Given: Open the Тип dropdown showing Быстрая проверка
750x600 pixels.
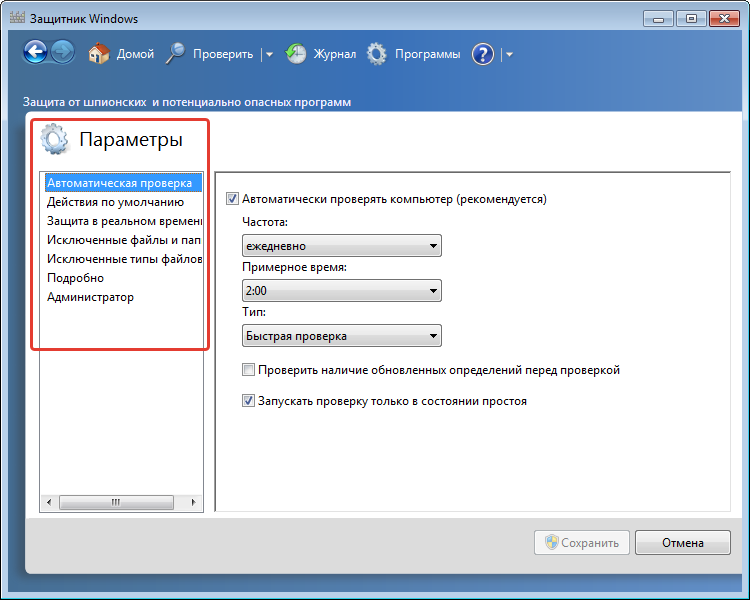Looking at the screenshot, I should [342, 335].
